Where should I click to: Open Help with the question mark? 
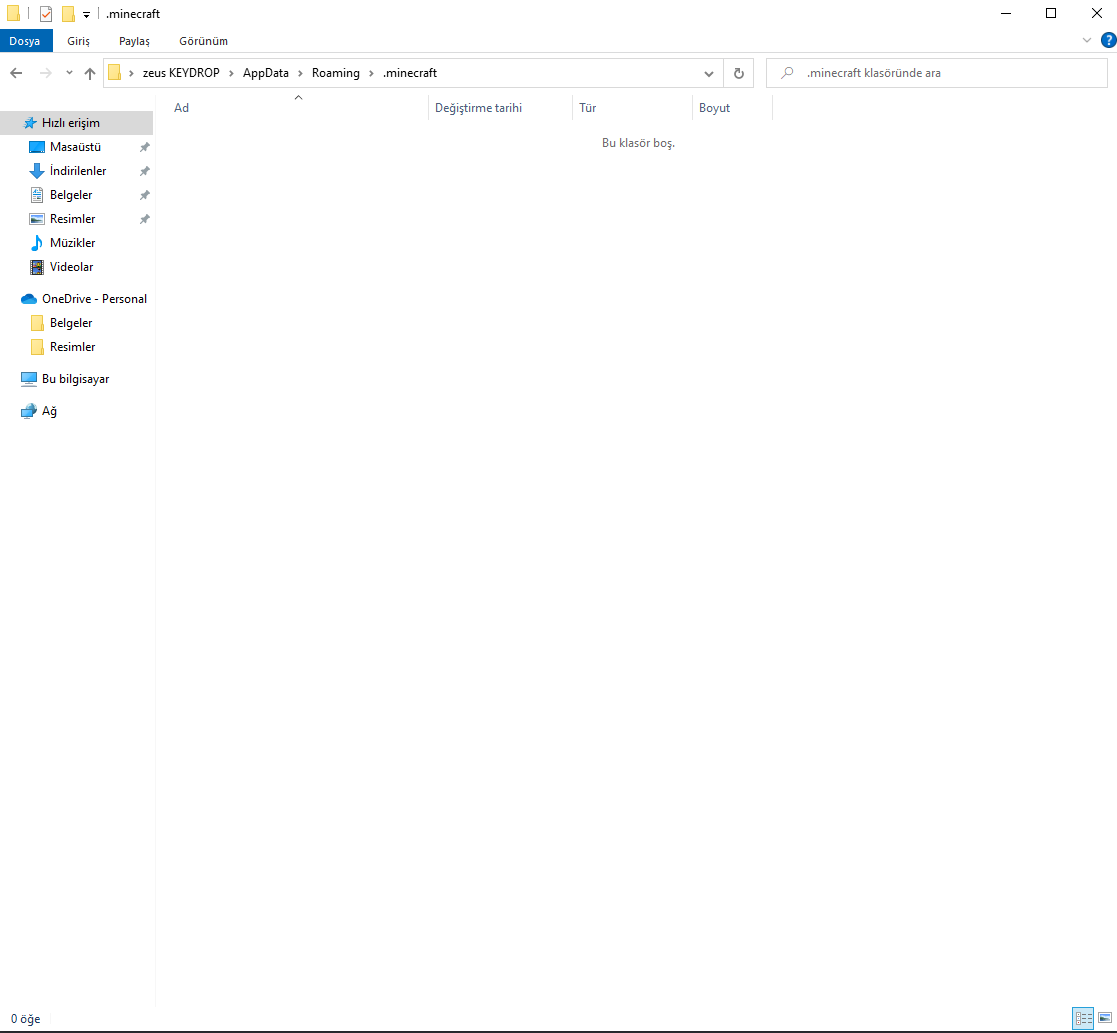point(1108,40)
